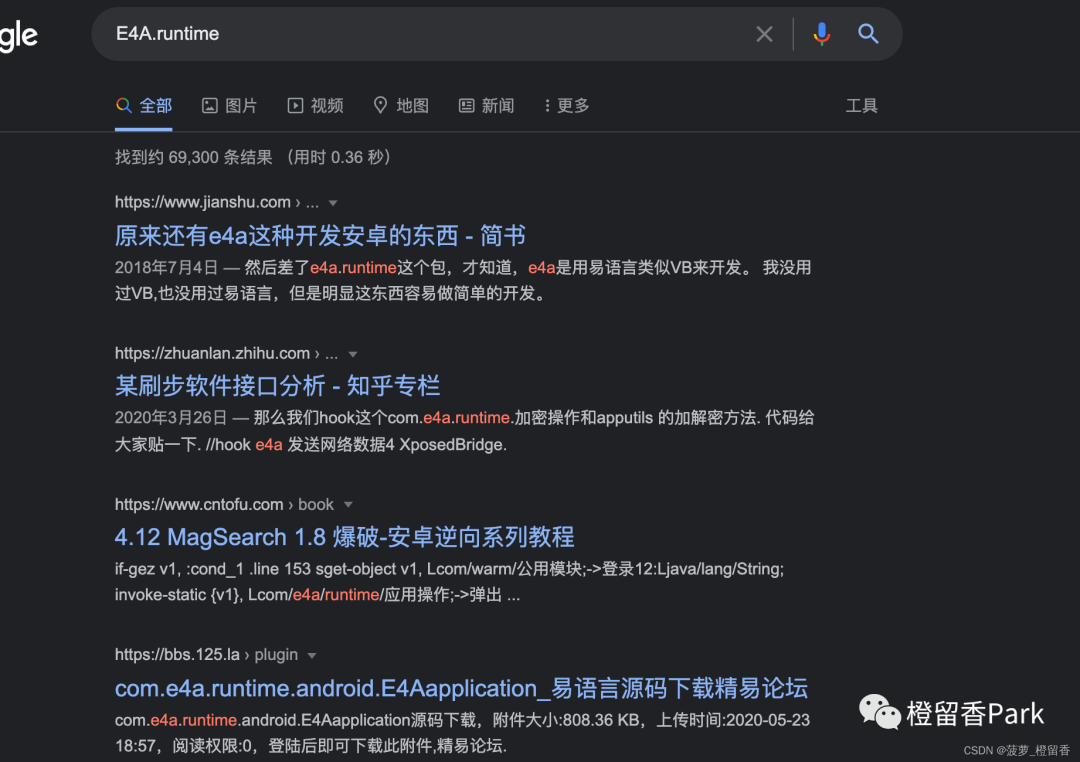Submit search using magnifier icon
1080x762 pixels.
868,33
